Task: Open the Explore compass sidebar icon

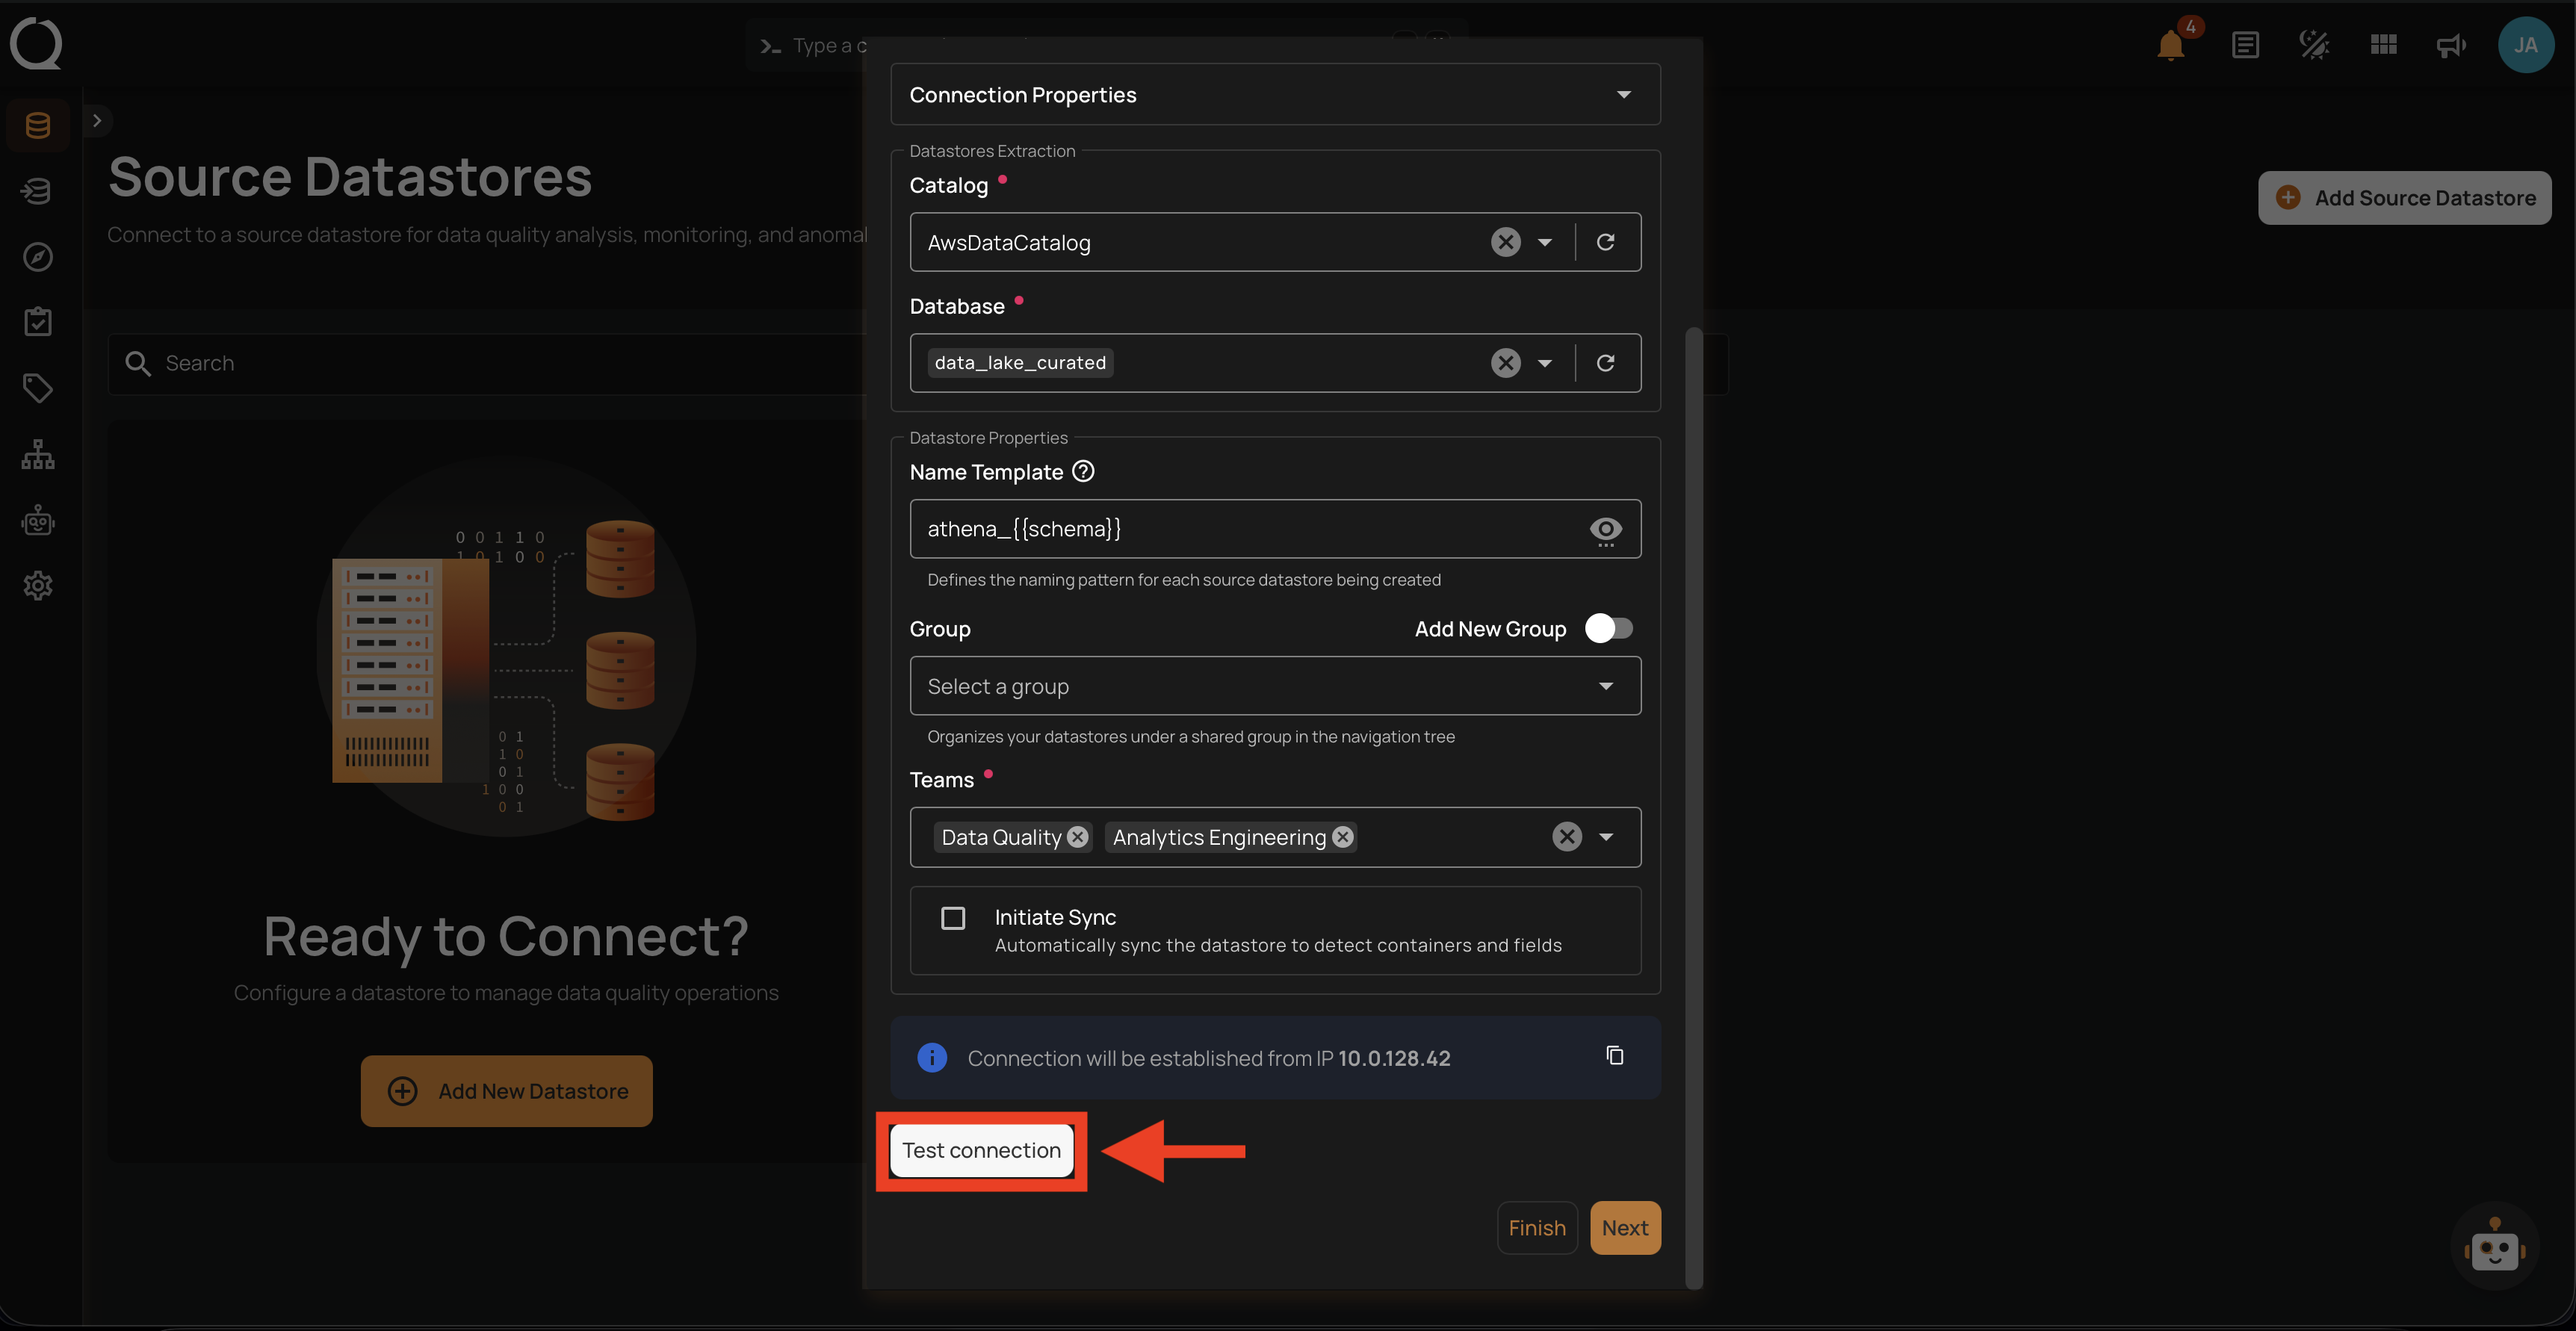Action: pyautogui.click(x=38, y=257)
